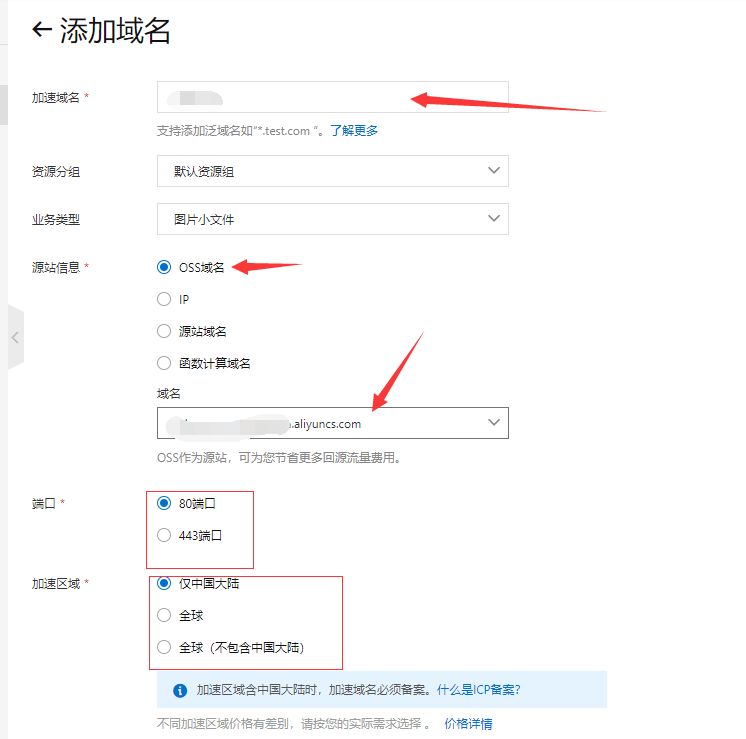Select the 443端口 radio button

pyautogui.click(x=164, y=535)
